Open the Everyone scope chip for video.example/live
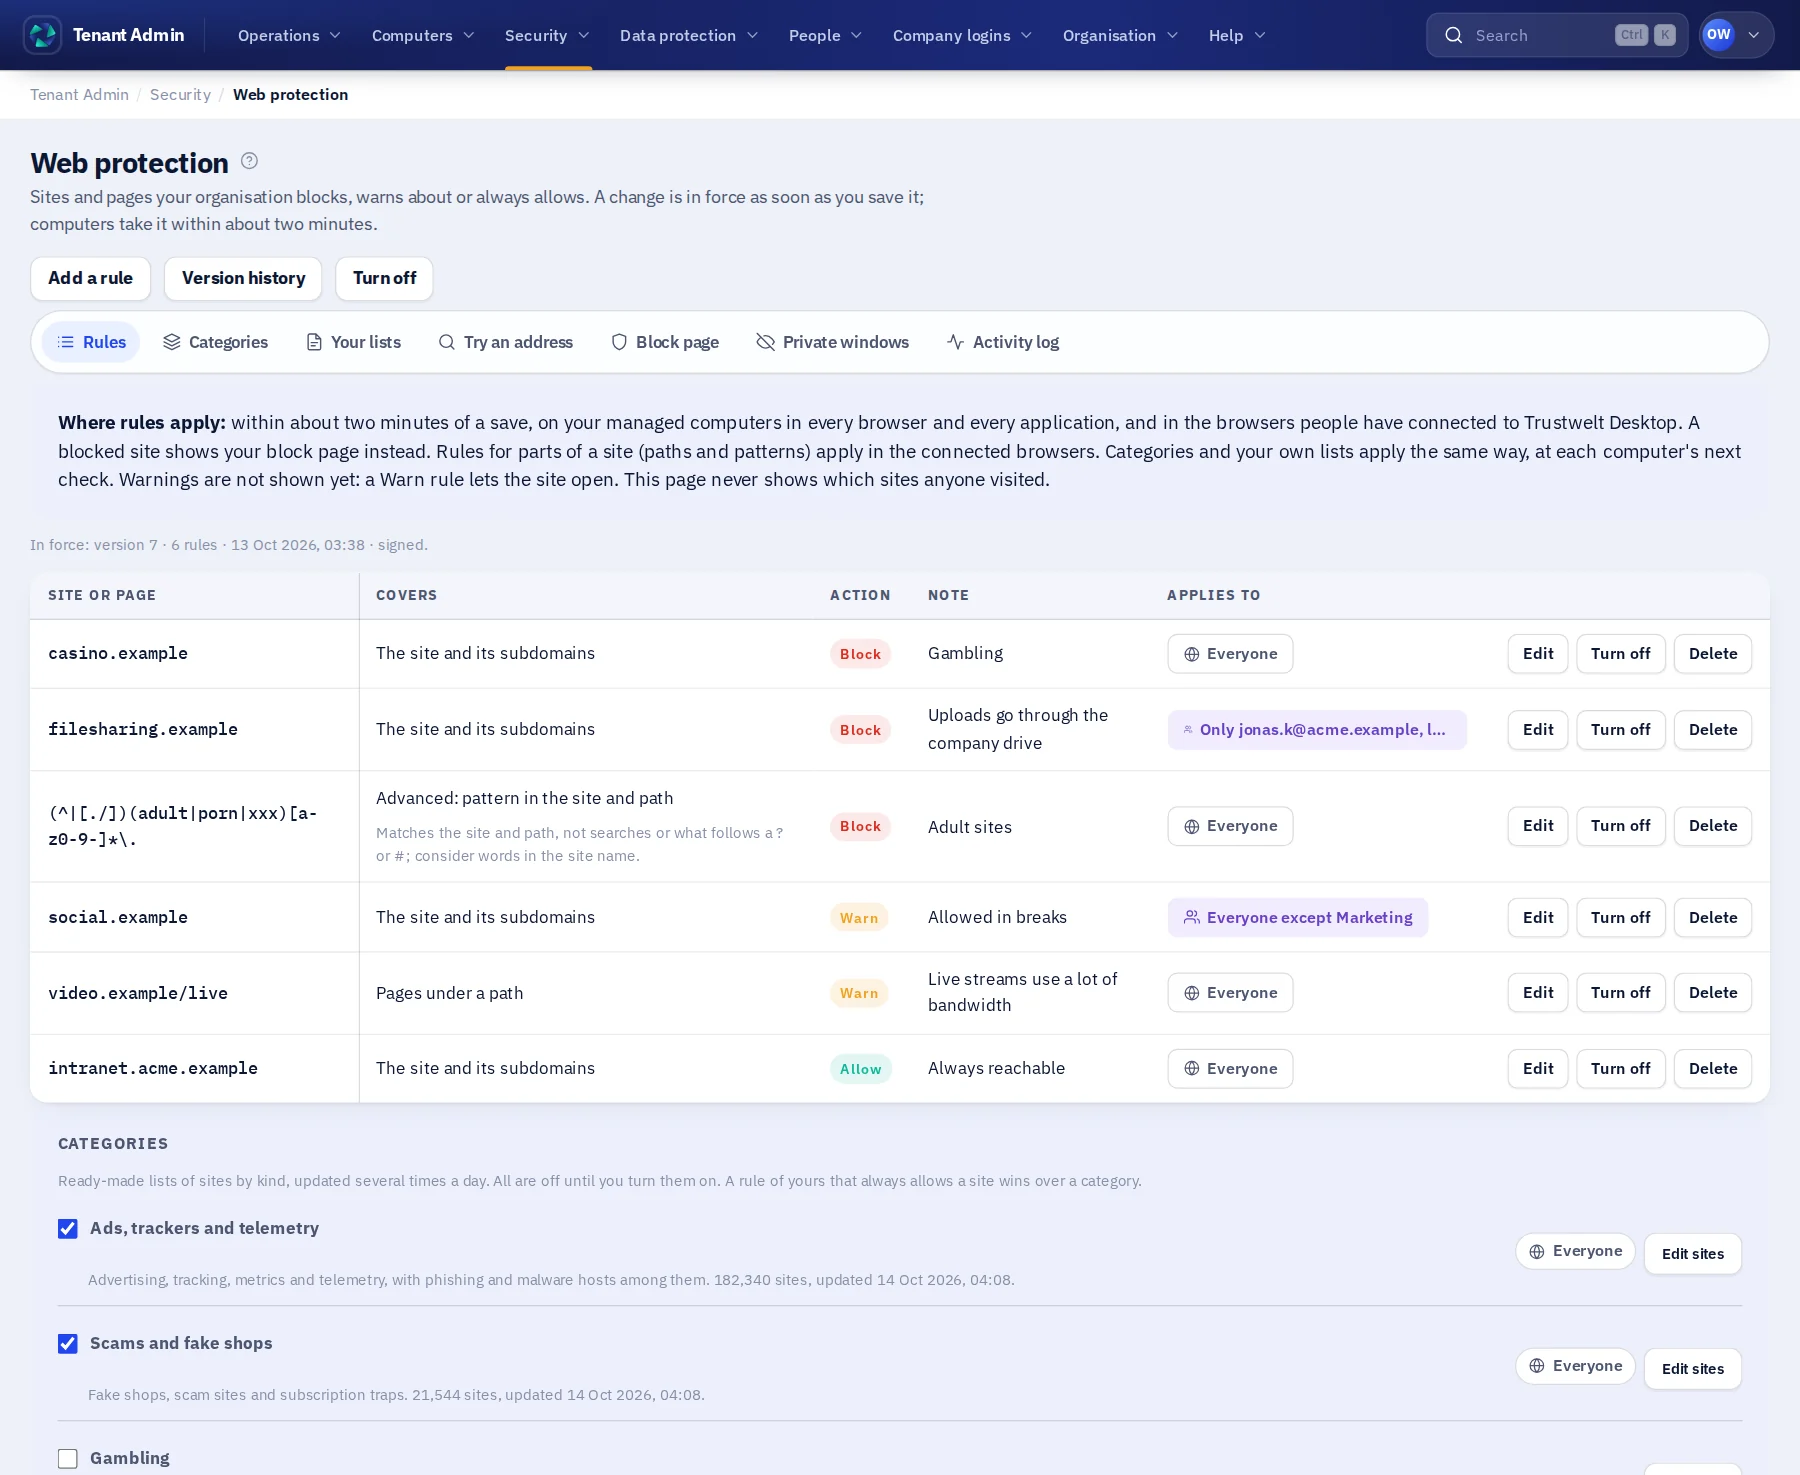Viewport: 1800px width, 1475px height. 1230,993
